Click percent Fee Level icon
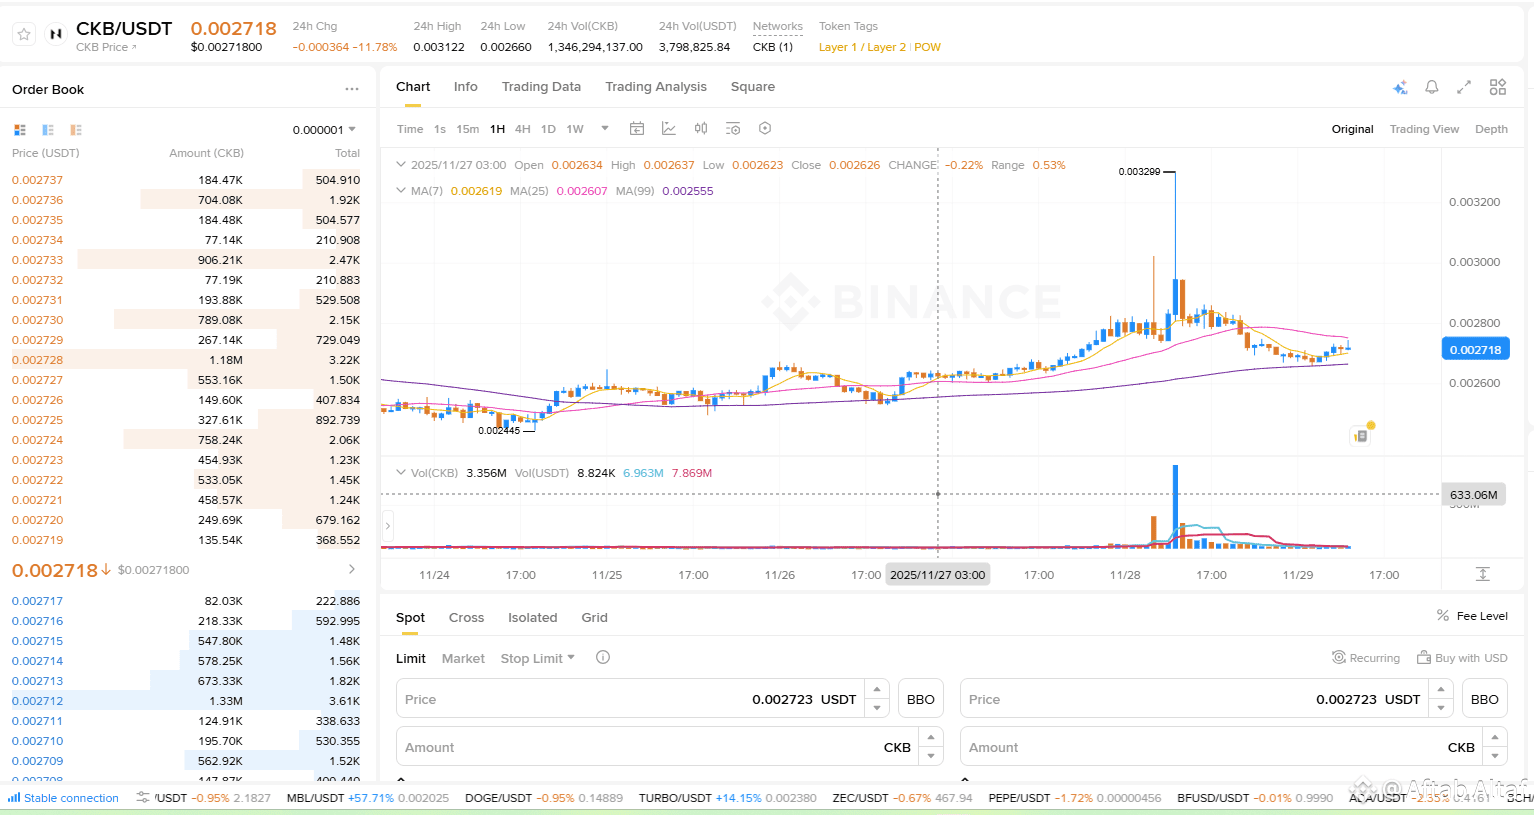The image size is (1534, 815). point(1443,616)
